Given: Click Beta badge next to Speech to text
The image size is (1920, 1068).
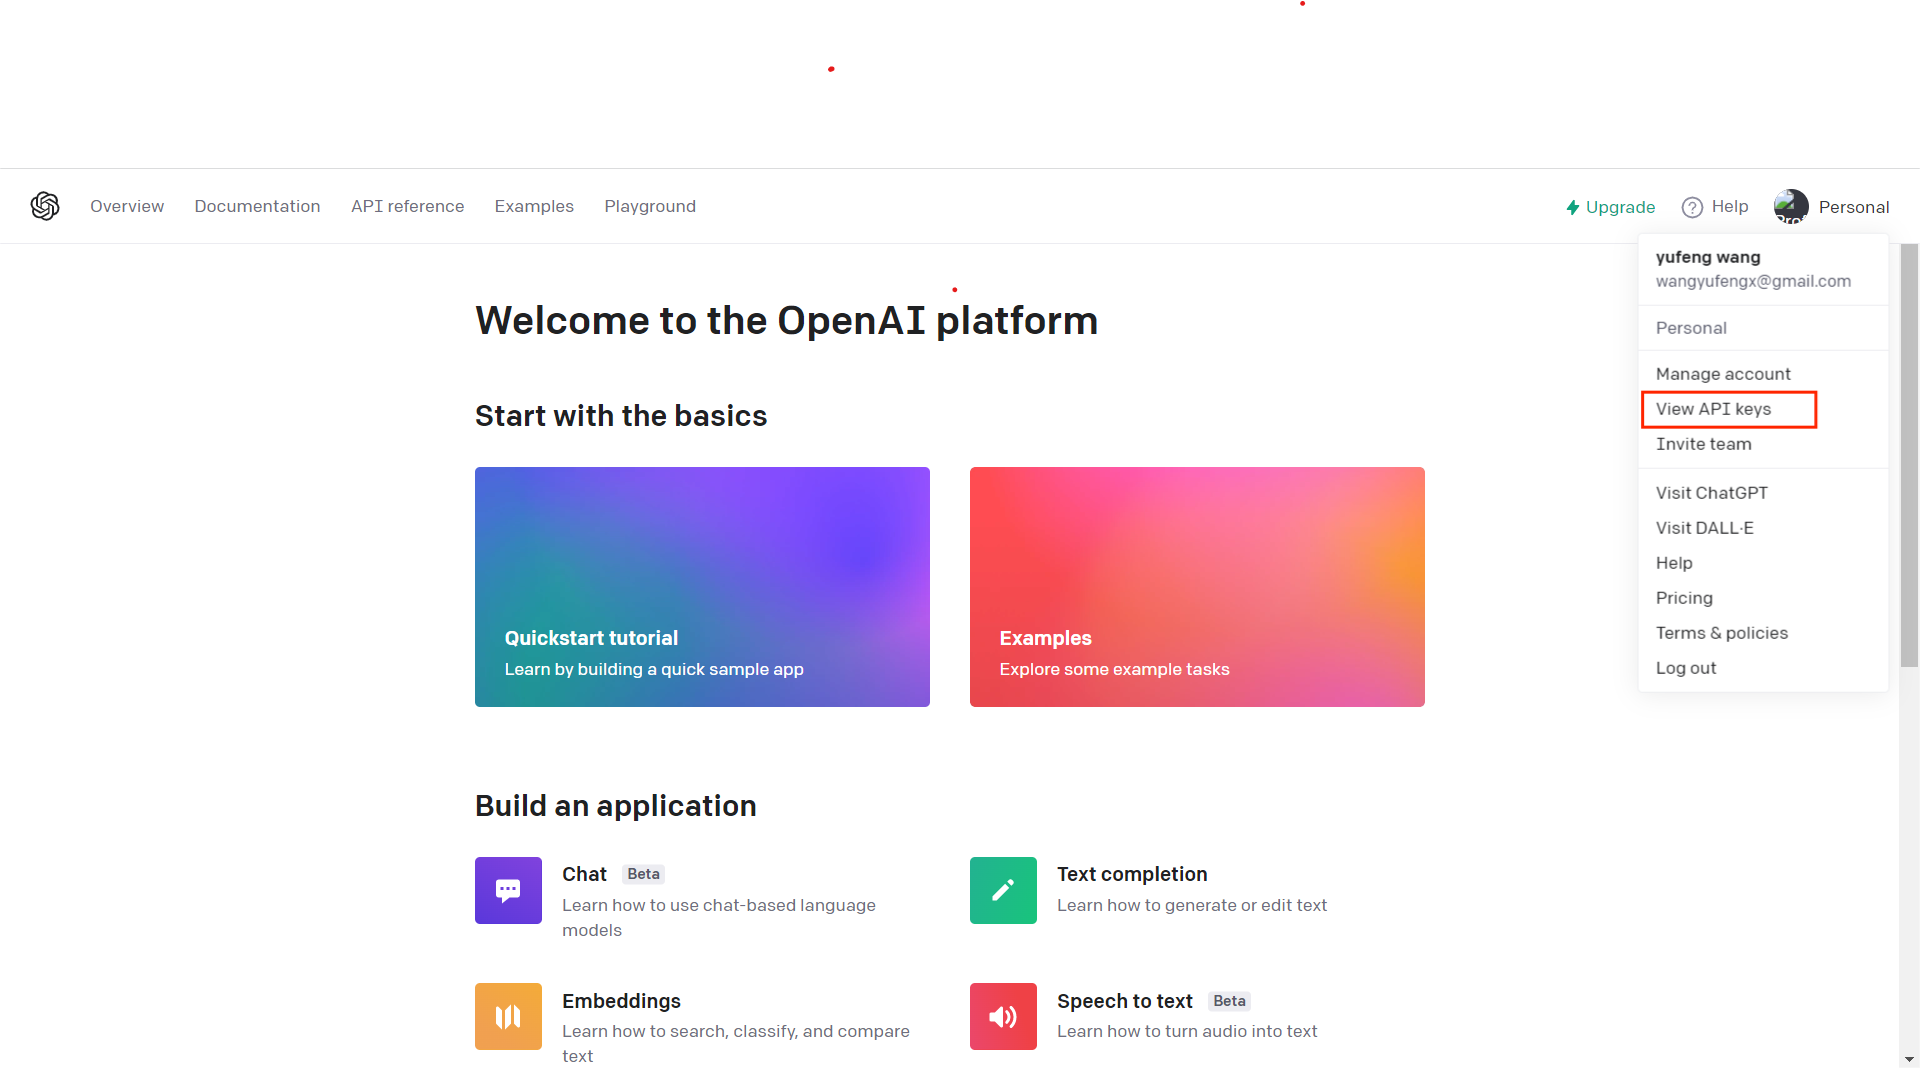Looking at the screenshot, I should [1229, 1001].
